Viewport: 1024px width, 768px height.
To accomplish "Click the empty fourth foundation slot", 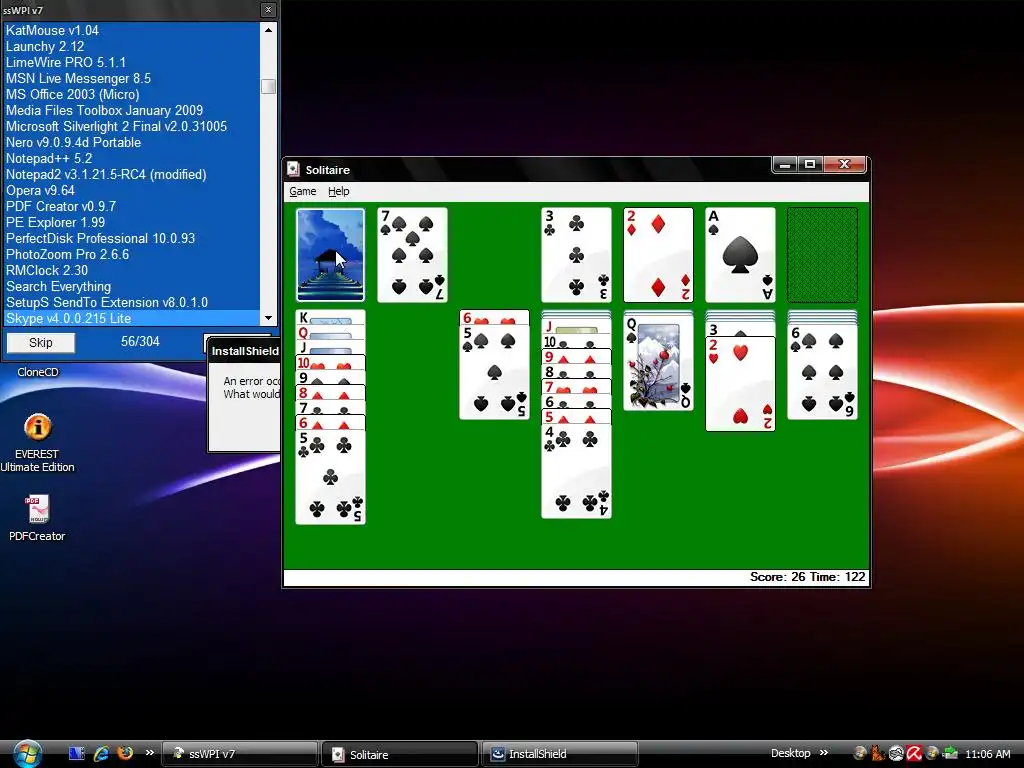I will [x=822, y=255].
